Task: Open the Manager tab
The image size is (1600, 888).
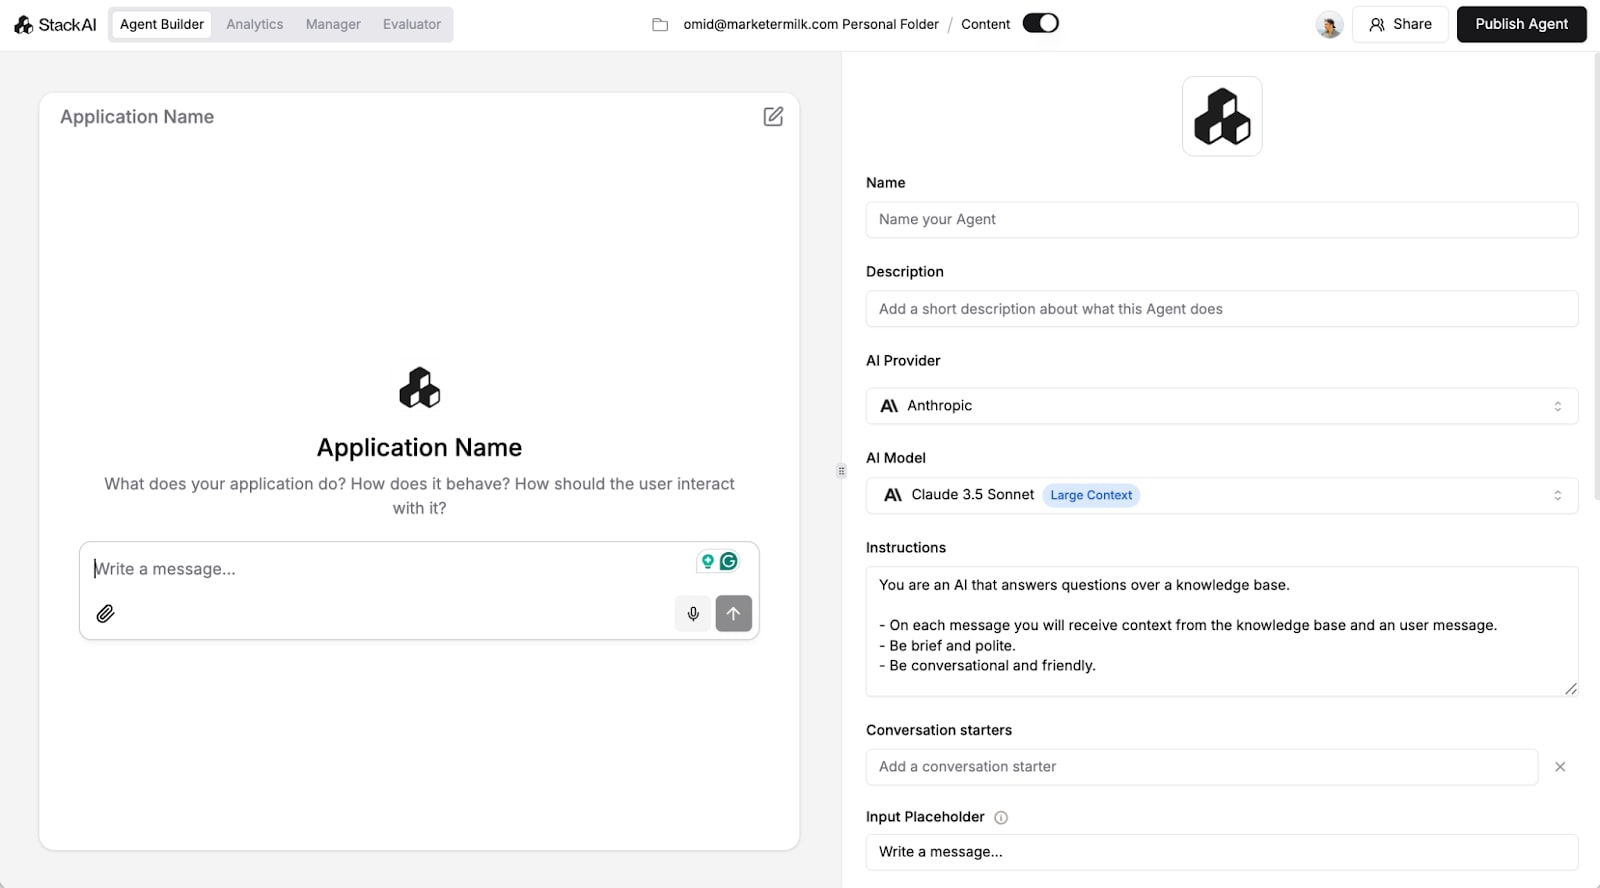Action: tap(333, 24)
